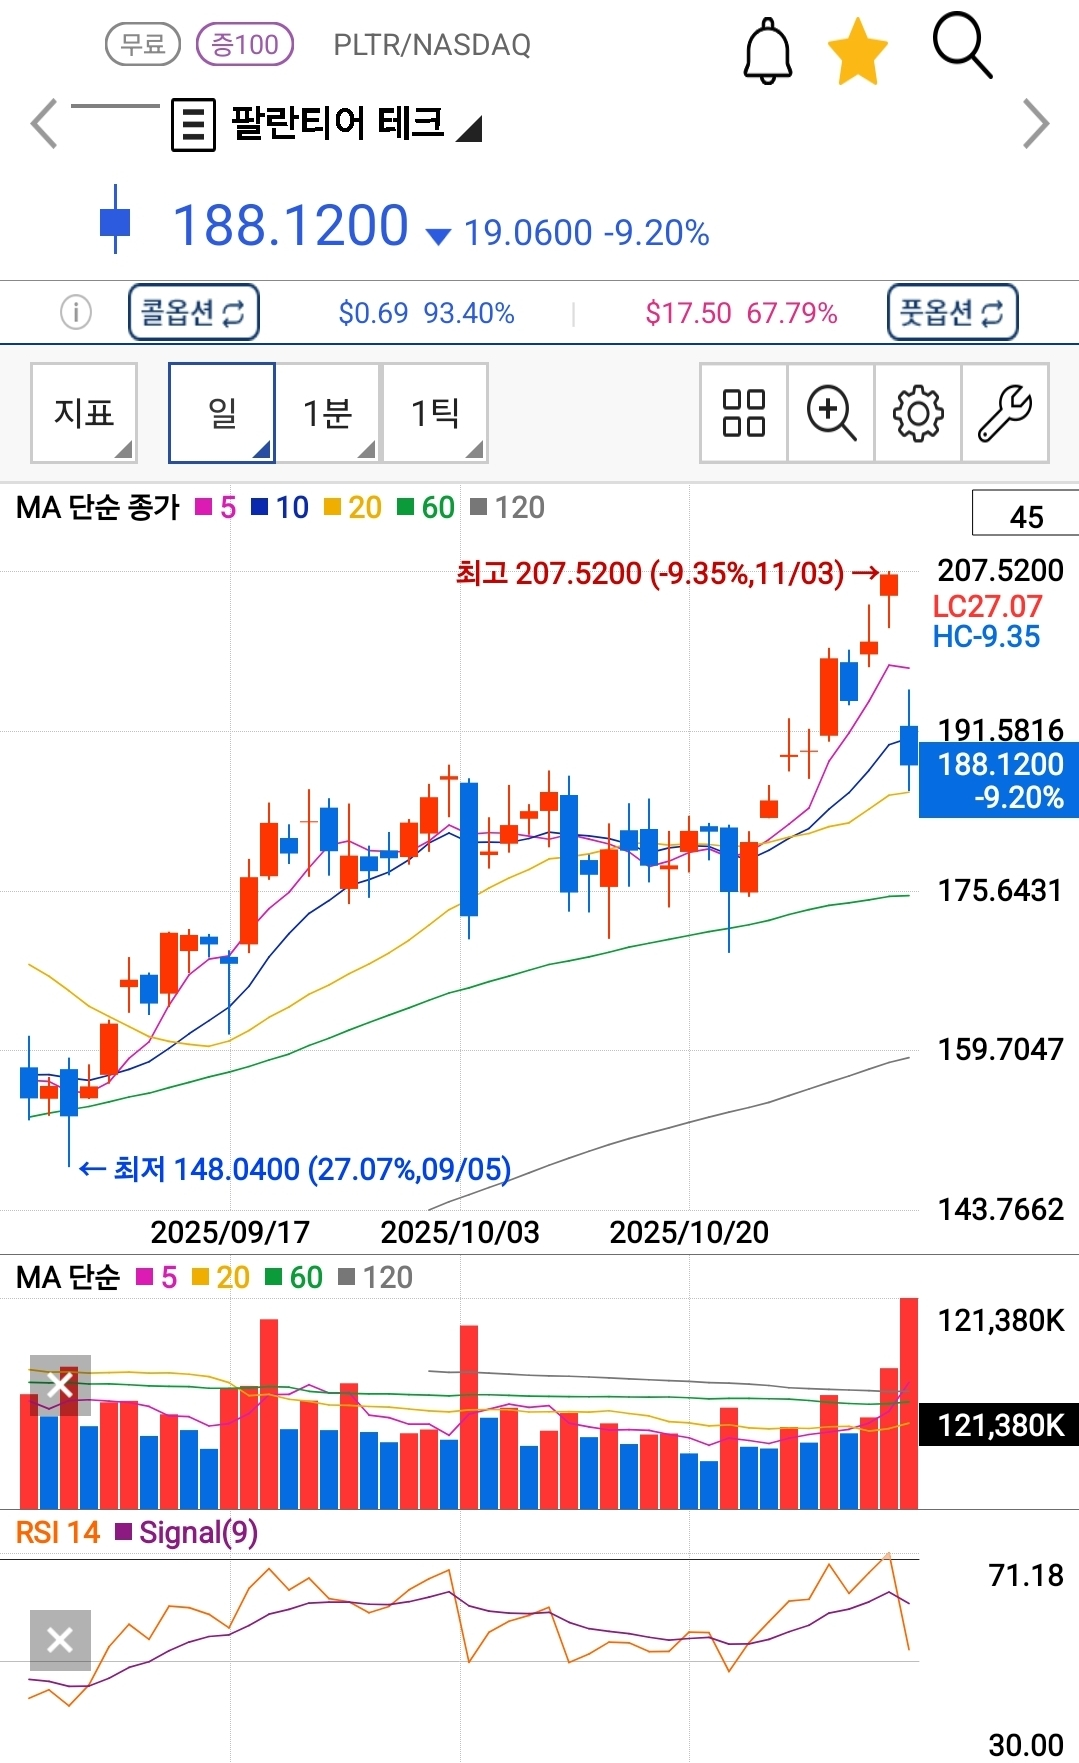Tap the 증100 margin badge
Viewport: 1079px width, 1763px height.
click(245, 44)
